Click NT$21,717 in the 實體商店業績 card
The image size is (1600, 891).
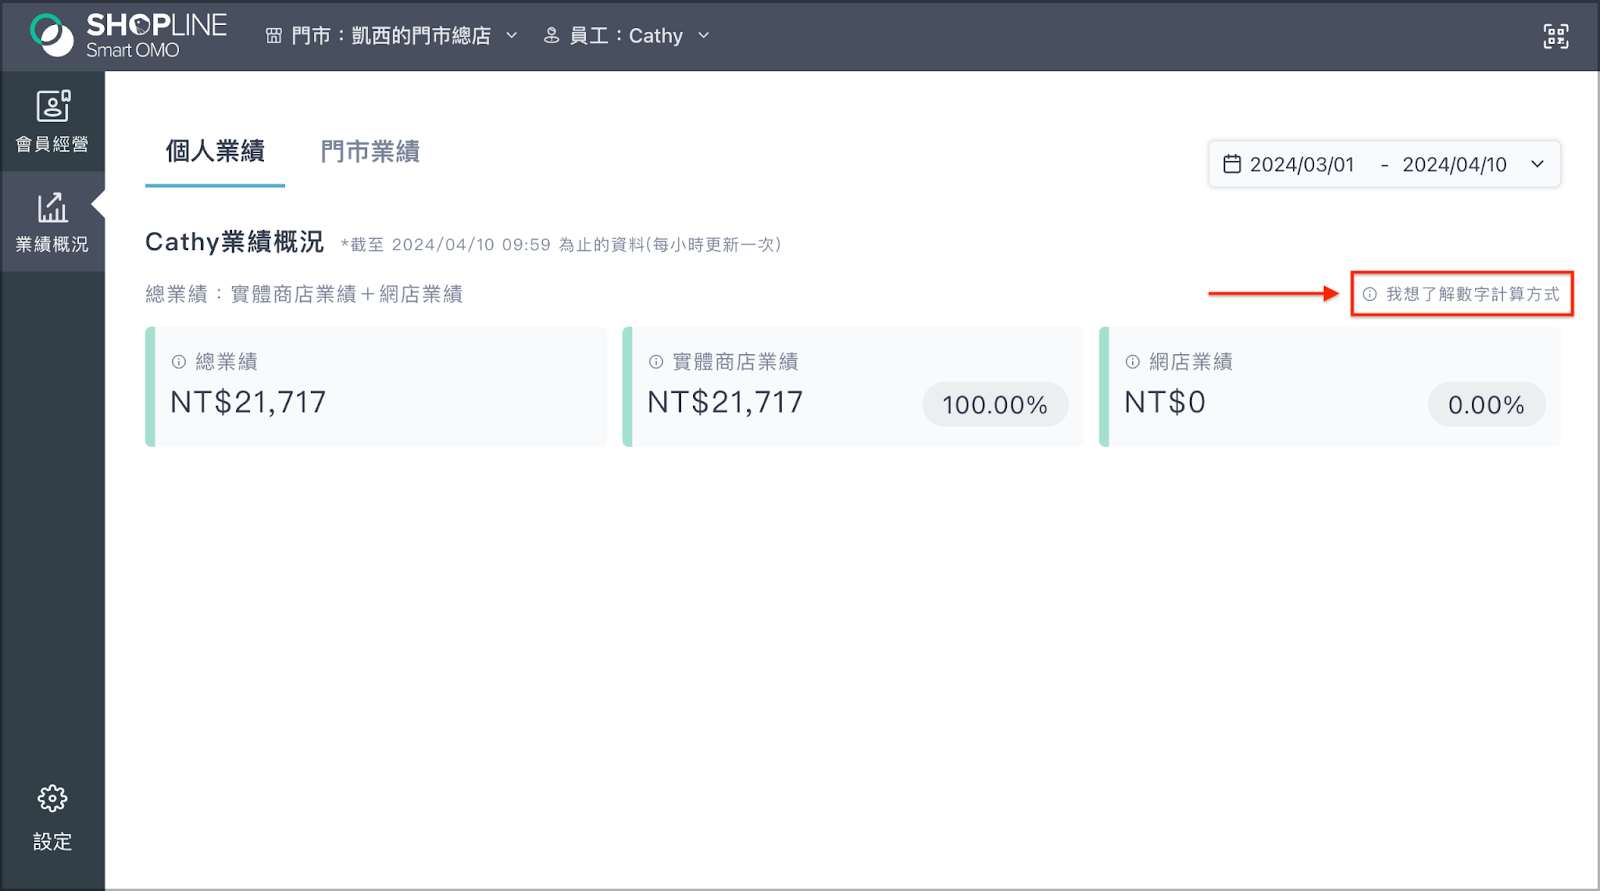(725, 402)
